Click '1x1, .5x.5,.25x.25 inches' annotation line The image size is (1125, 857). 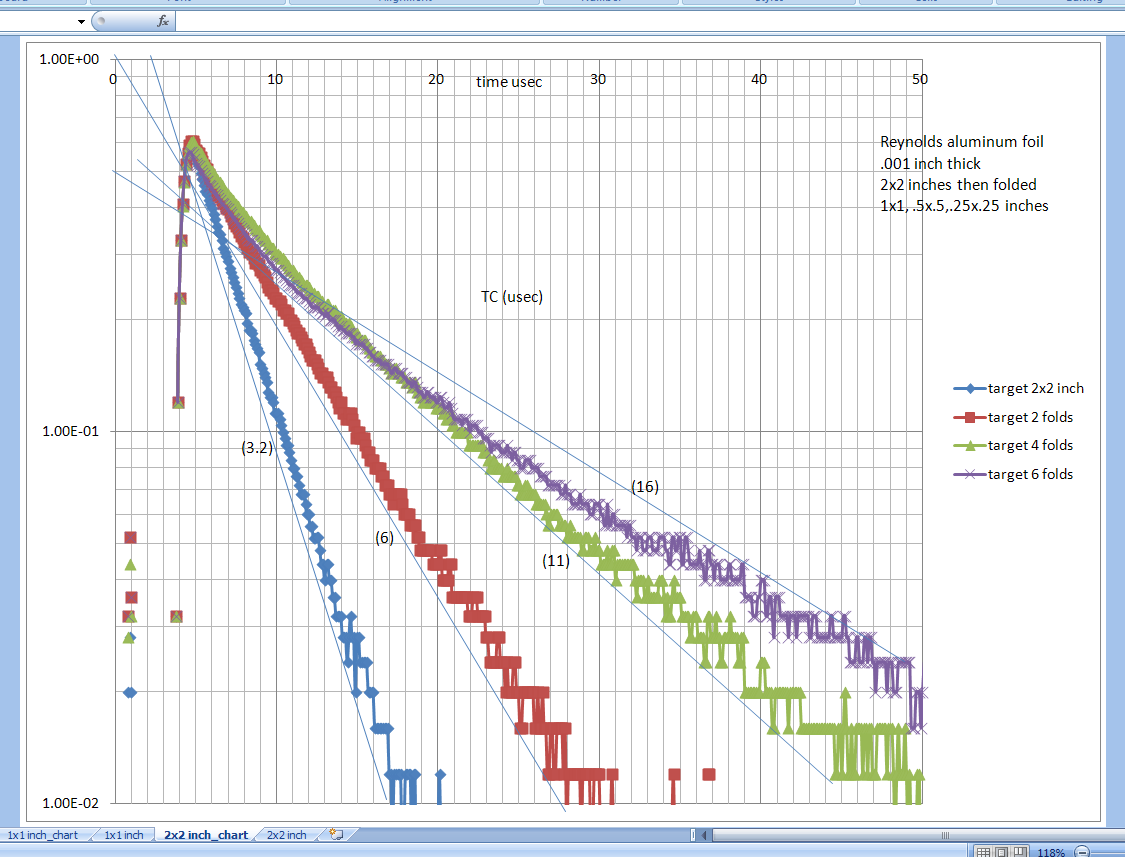coord(964,206)
